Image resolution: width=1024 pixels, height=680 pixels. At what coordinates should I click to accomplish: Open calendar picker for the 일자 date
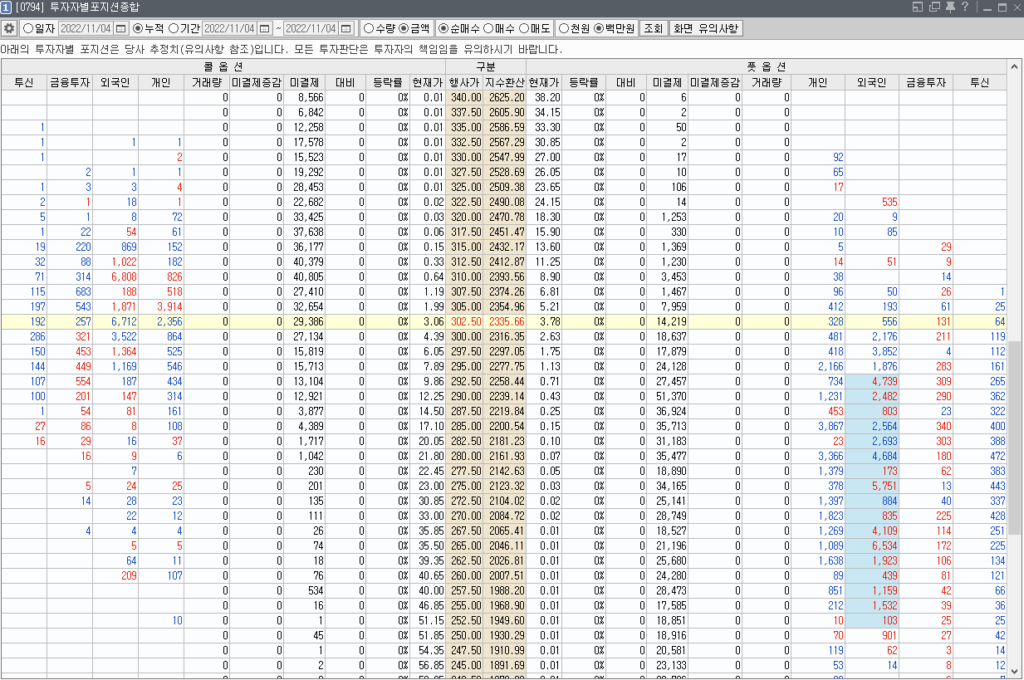pos(121,28)
